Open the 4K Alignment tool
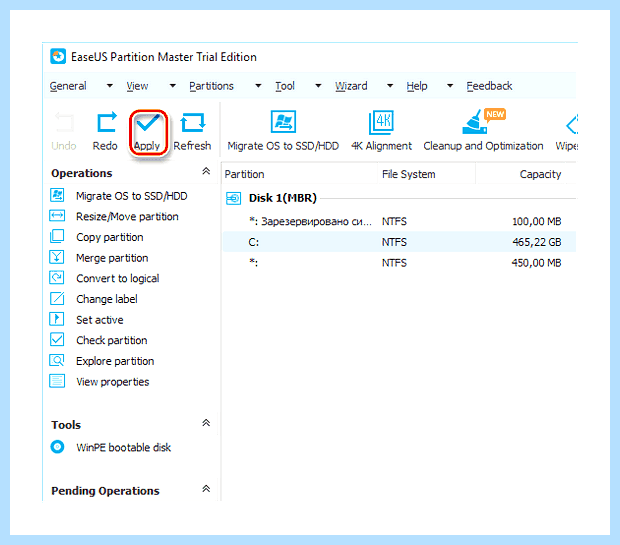This screenshot has height=545, width=620. [381, 122]
